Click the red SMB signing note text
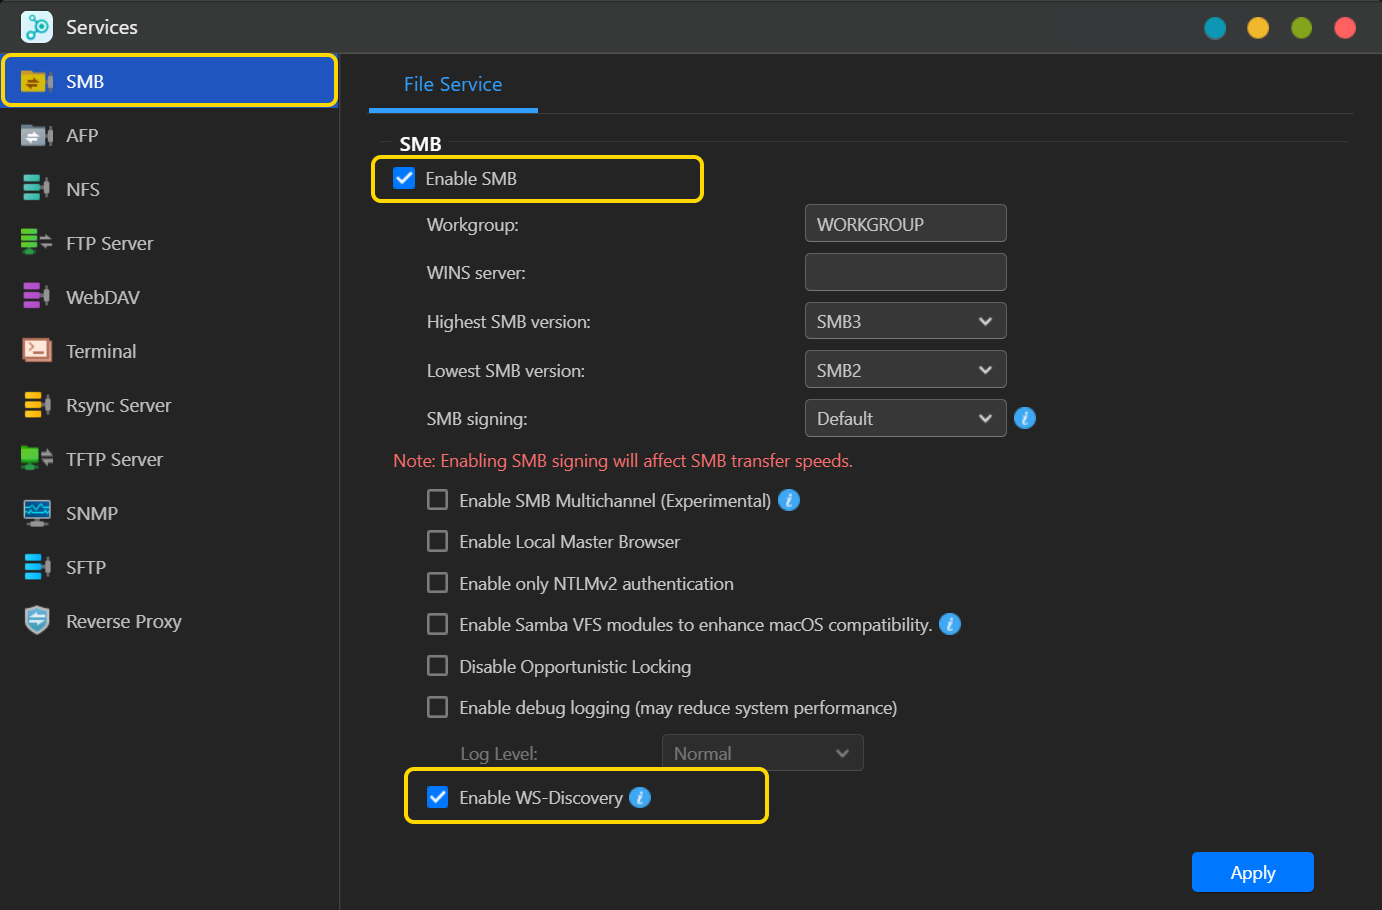The width and height of the screenshot is (1382, 910). point(622,460)
